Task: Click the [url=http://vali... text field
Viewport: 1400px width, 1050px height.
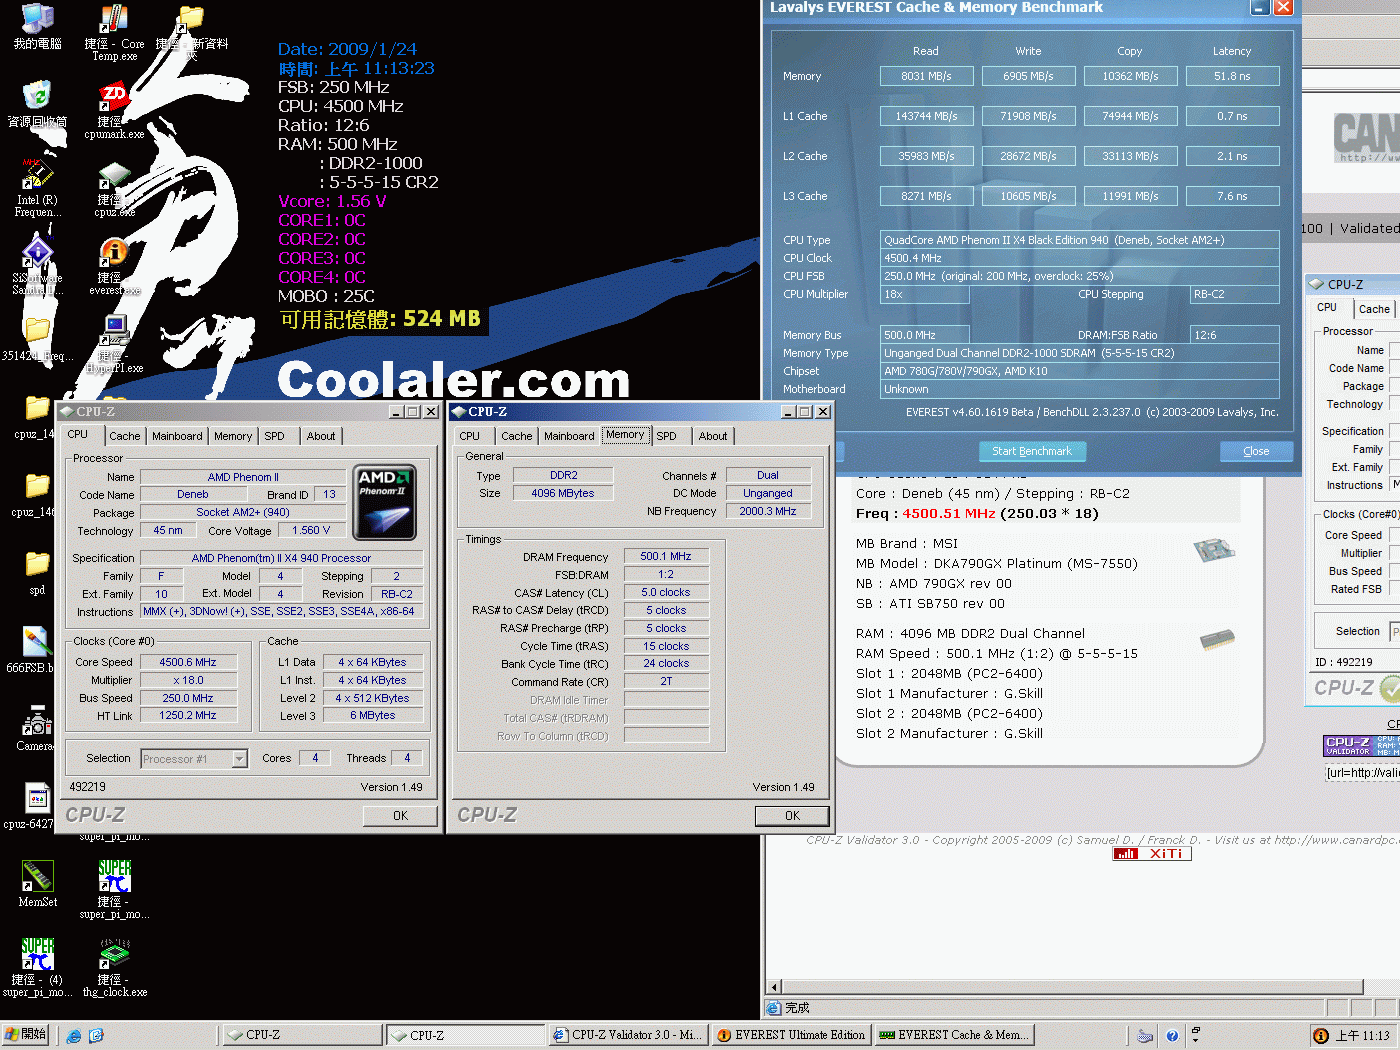Action: coord(1362,773)
